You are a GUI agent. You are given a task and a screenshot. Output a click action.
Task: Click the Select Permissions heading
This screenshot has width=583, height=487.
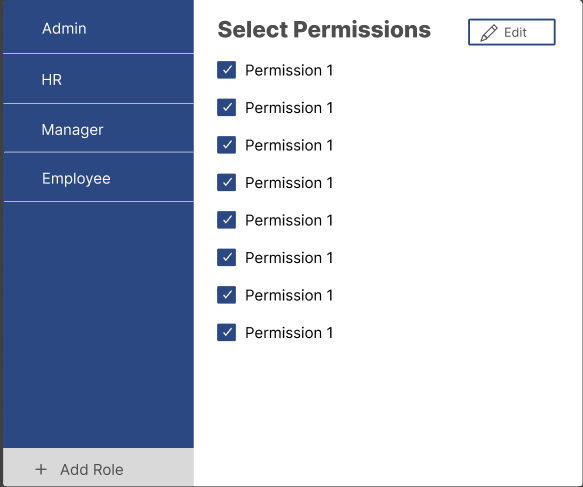point(324,30)
